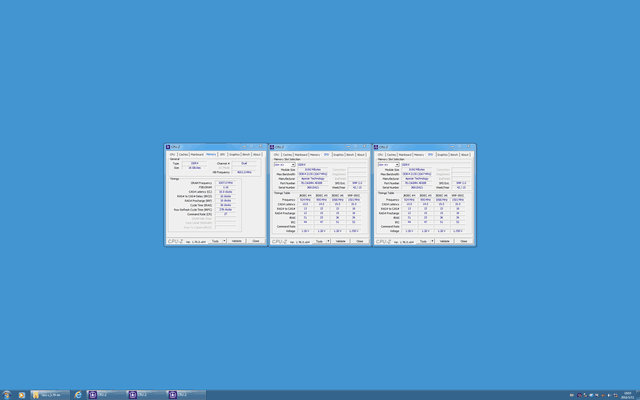Open Bench tab in the right window
Image resolution: width=640 pixels, height=400 pixels.
454,155
